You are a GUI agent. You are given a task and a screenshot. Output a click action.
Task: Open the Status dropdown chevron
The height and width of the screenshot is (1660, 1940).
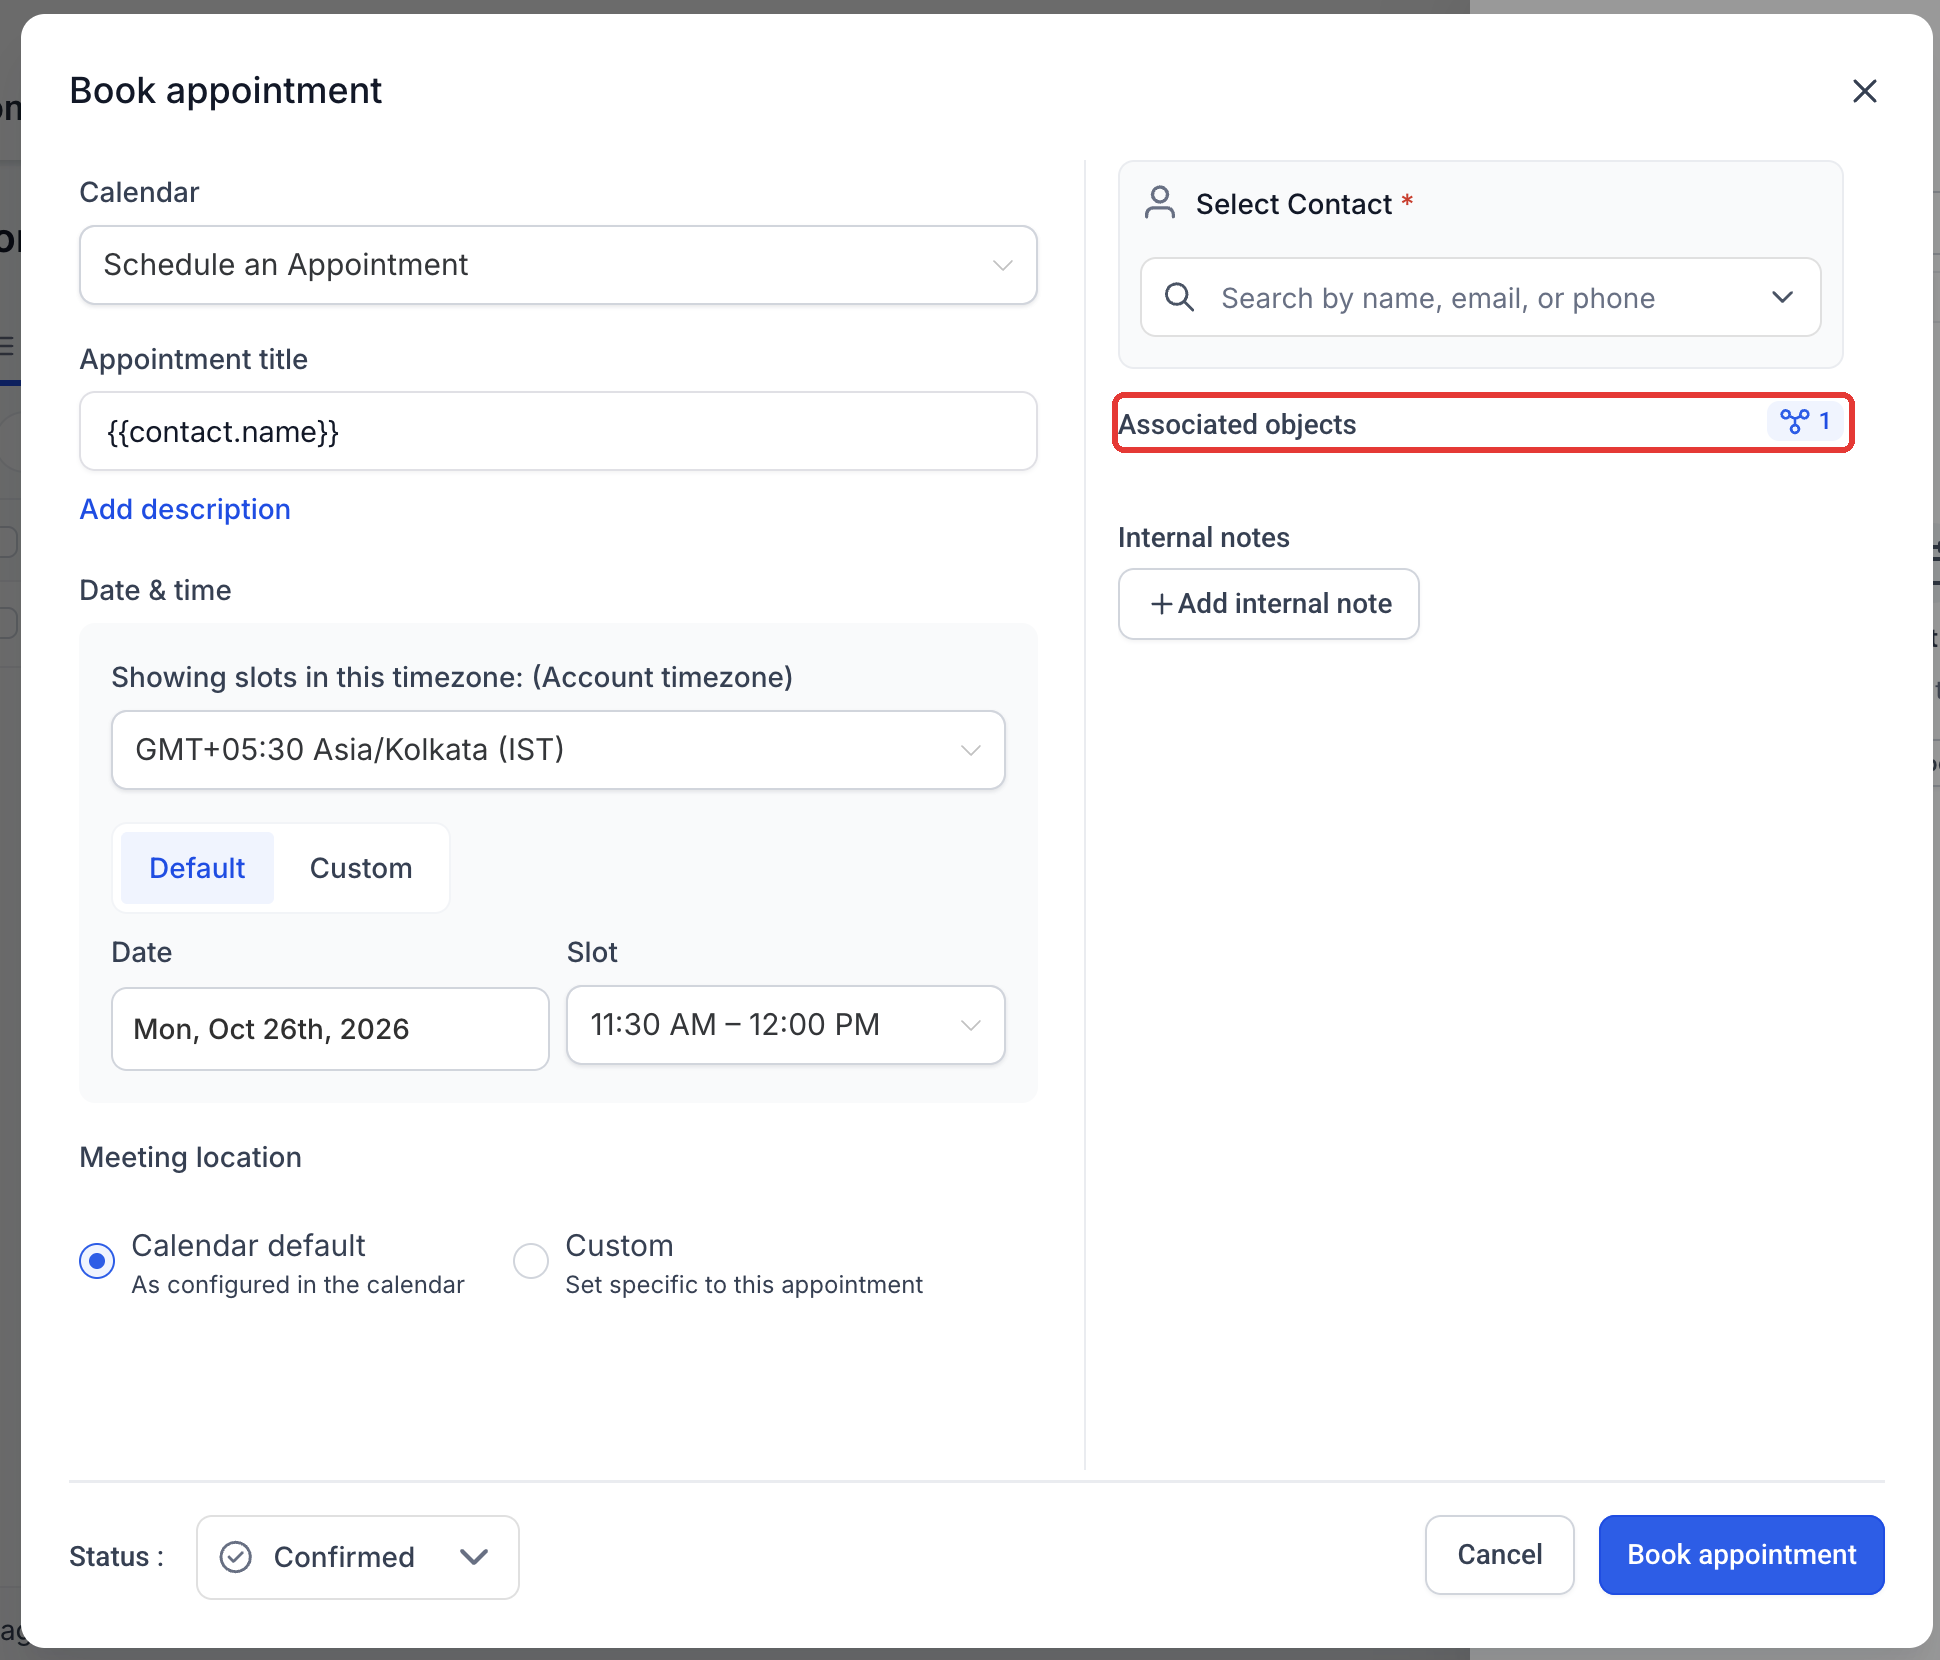click(474, 1557)
